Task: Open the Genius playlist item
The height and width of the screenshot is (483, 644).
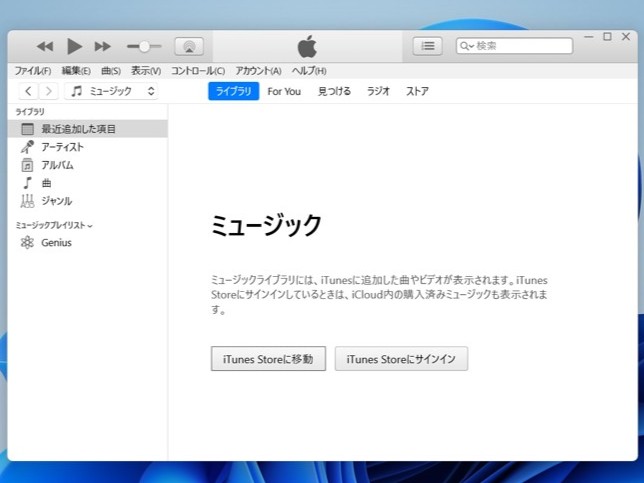Action: click(87, 243)
